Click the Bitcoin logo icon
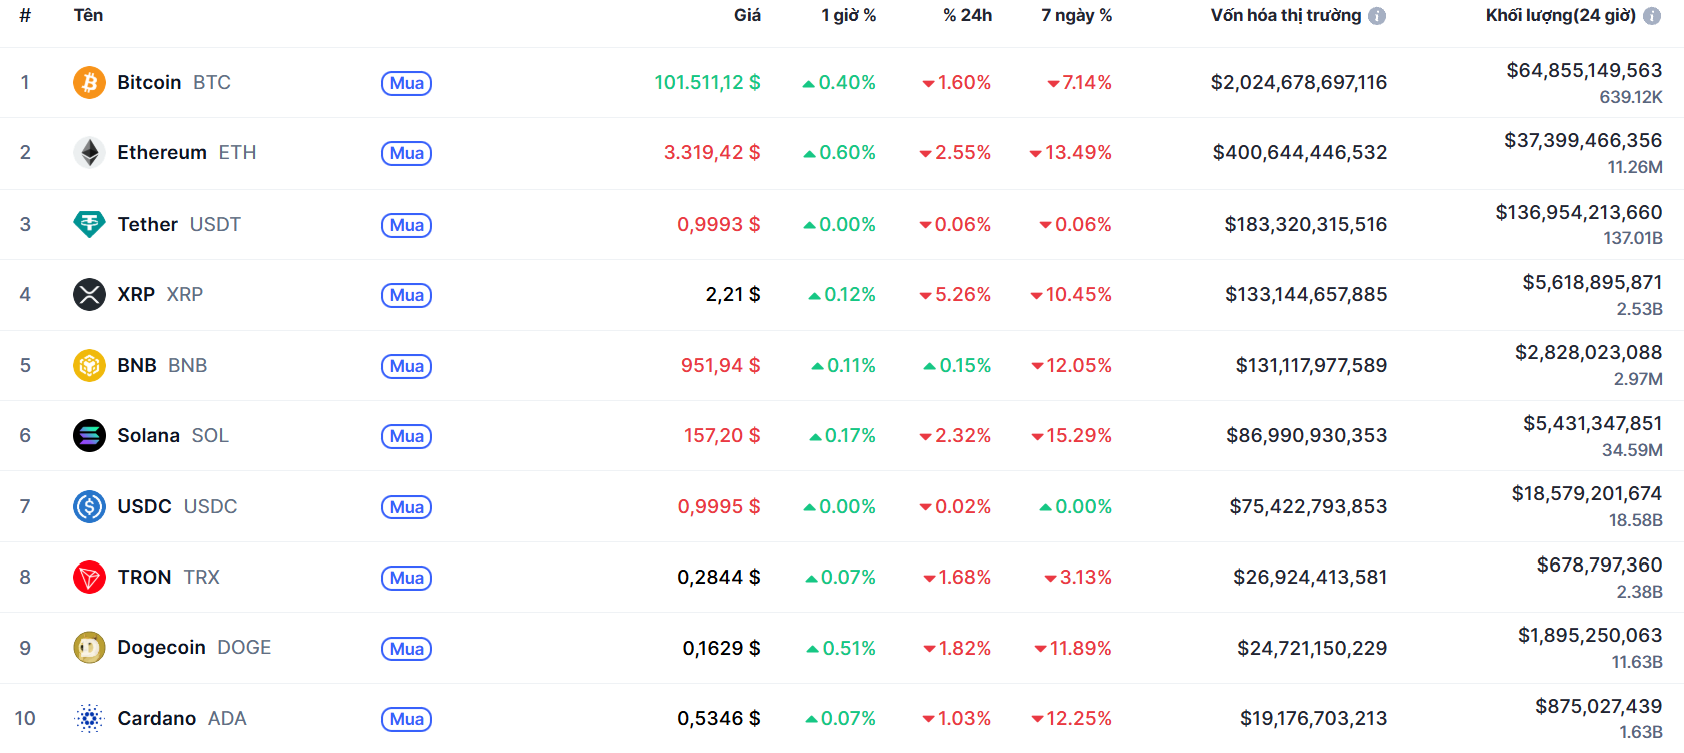 (x=89, y=82)
